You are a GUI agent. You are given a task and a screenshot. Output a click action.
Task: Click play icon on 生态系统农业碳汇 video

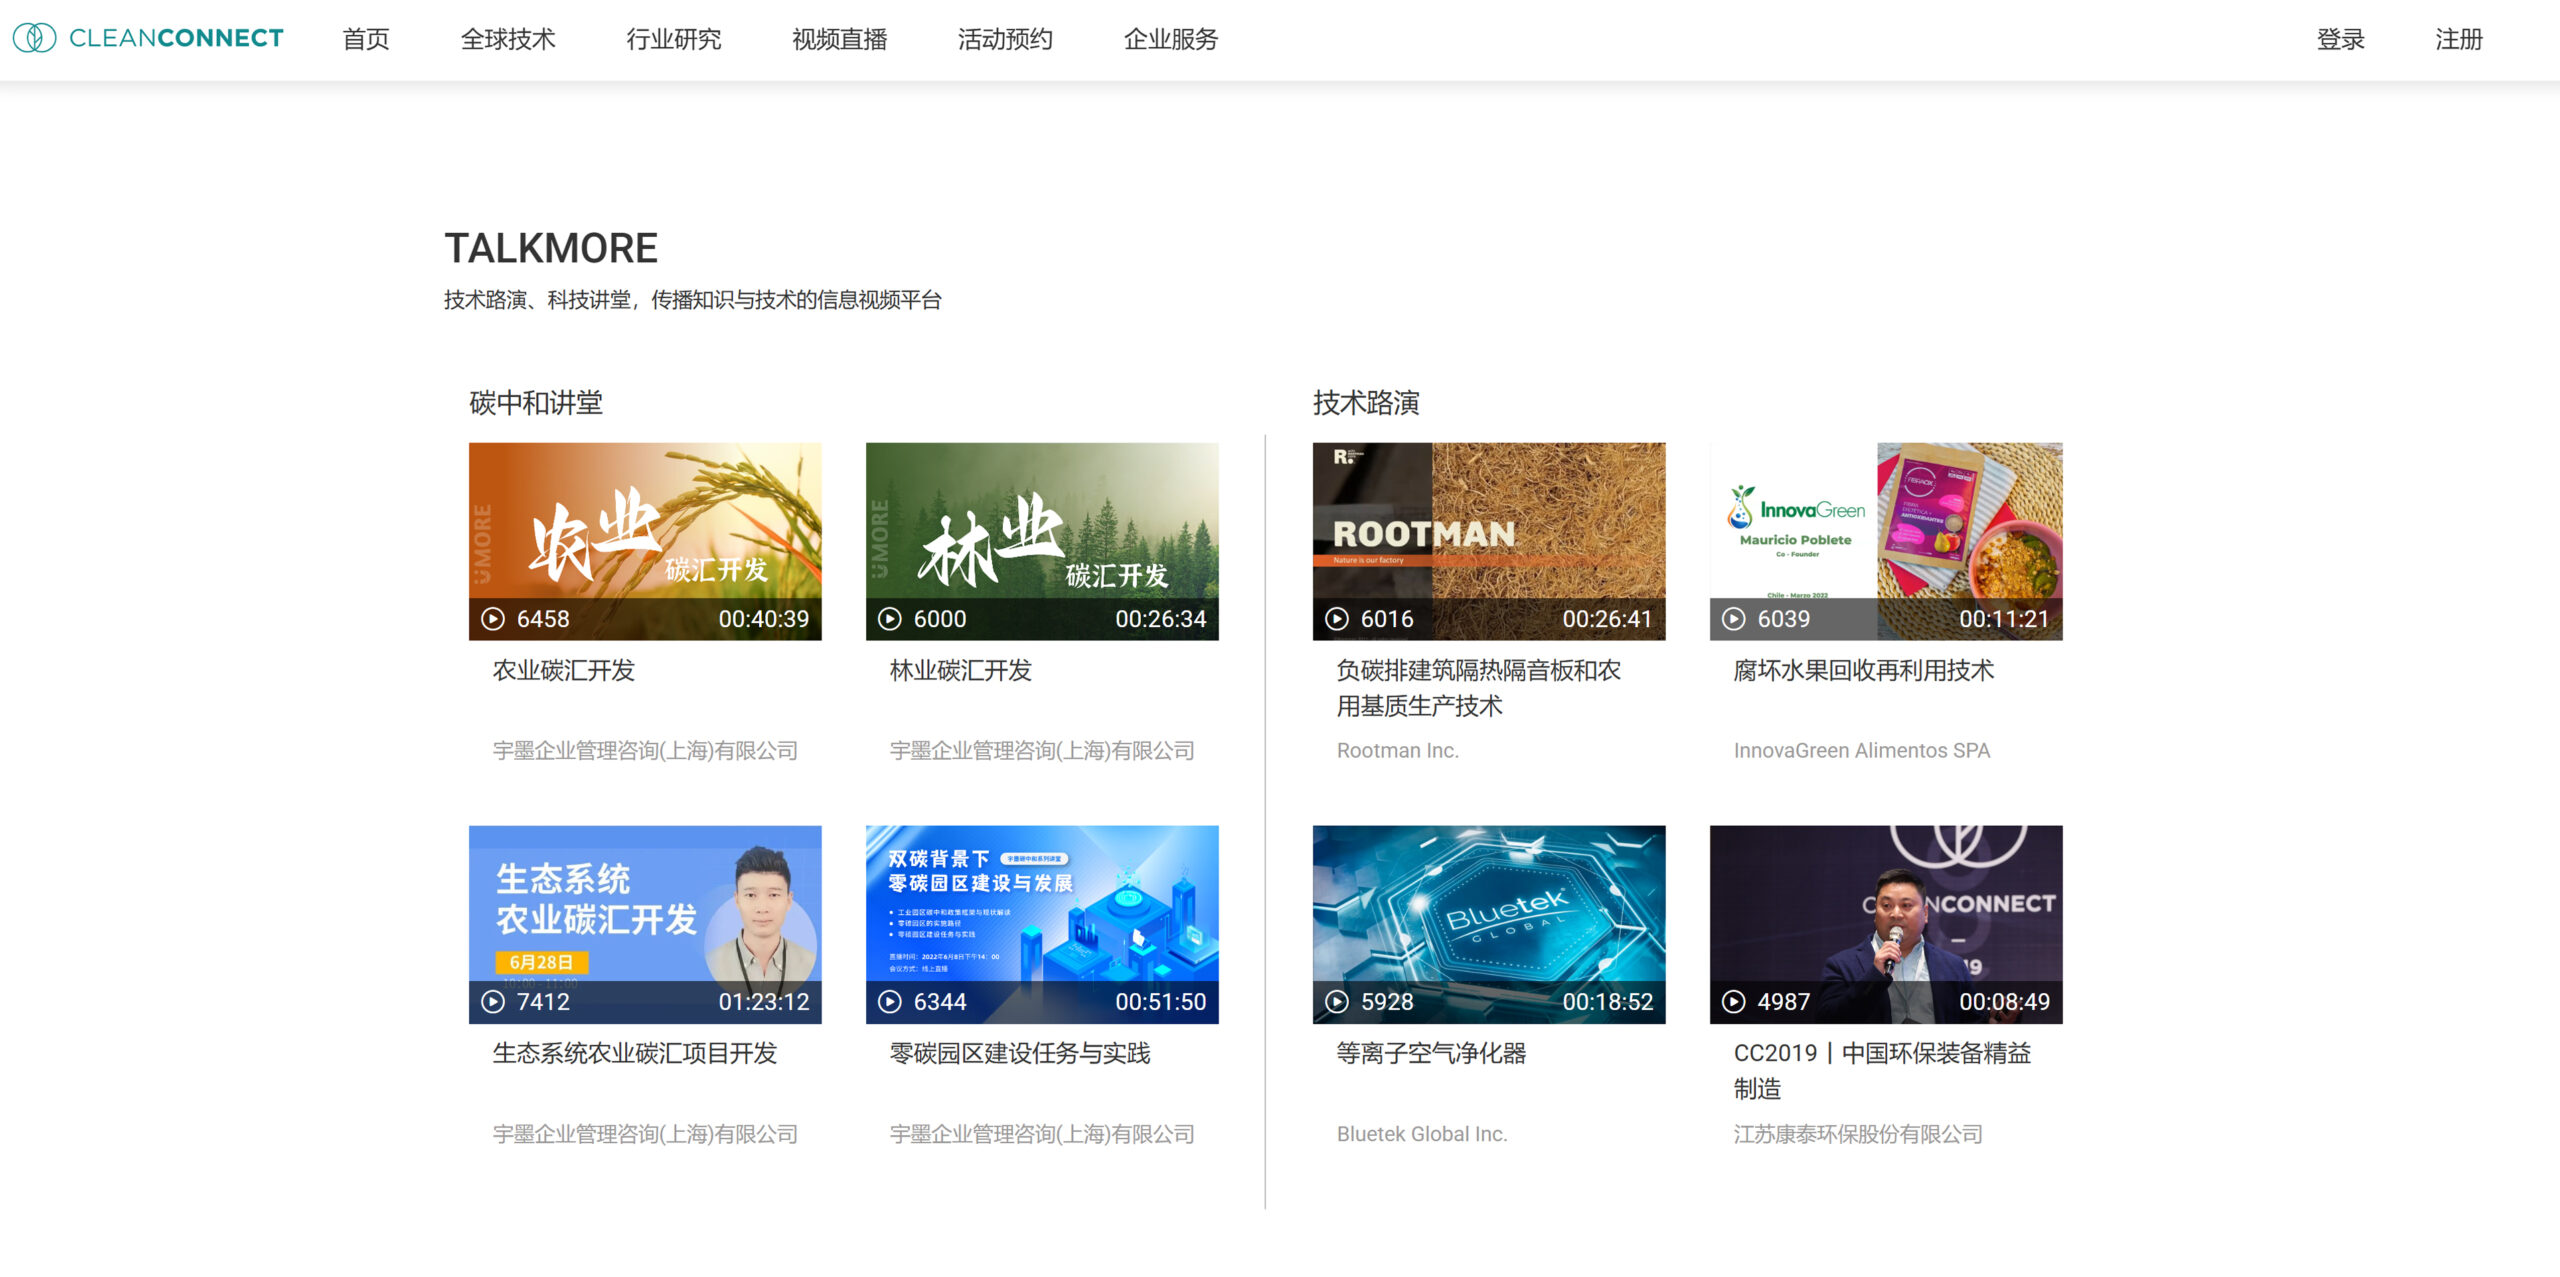[x=493, y=1002]
